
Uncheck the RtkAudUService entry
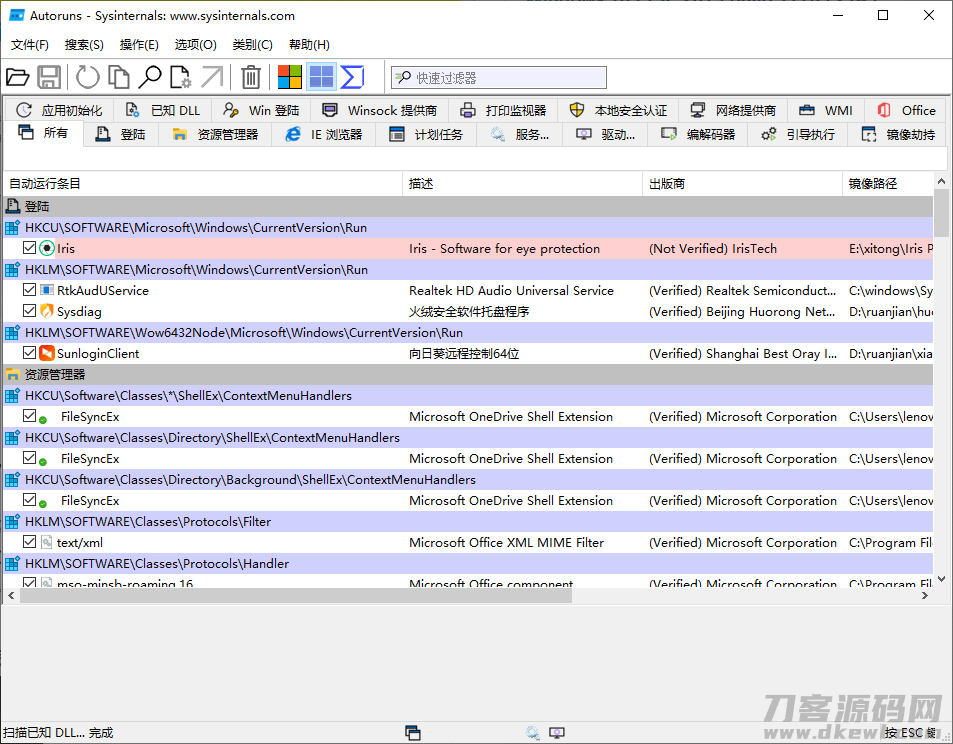tap(29, 289)
